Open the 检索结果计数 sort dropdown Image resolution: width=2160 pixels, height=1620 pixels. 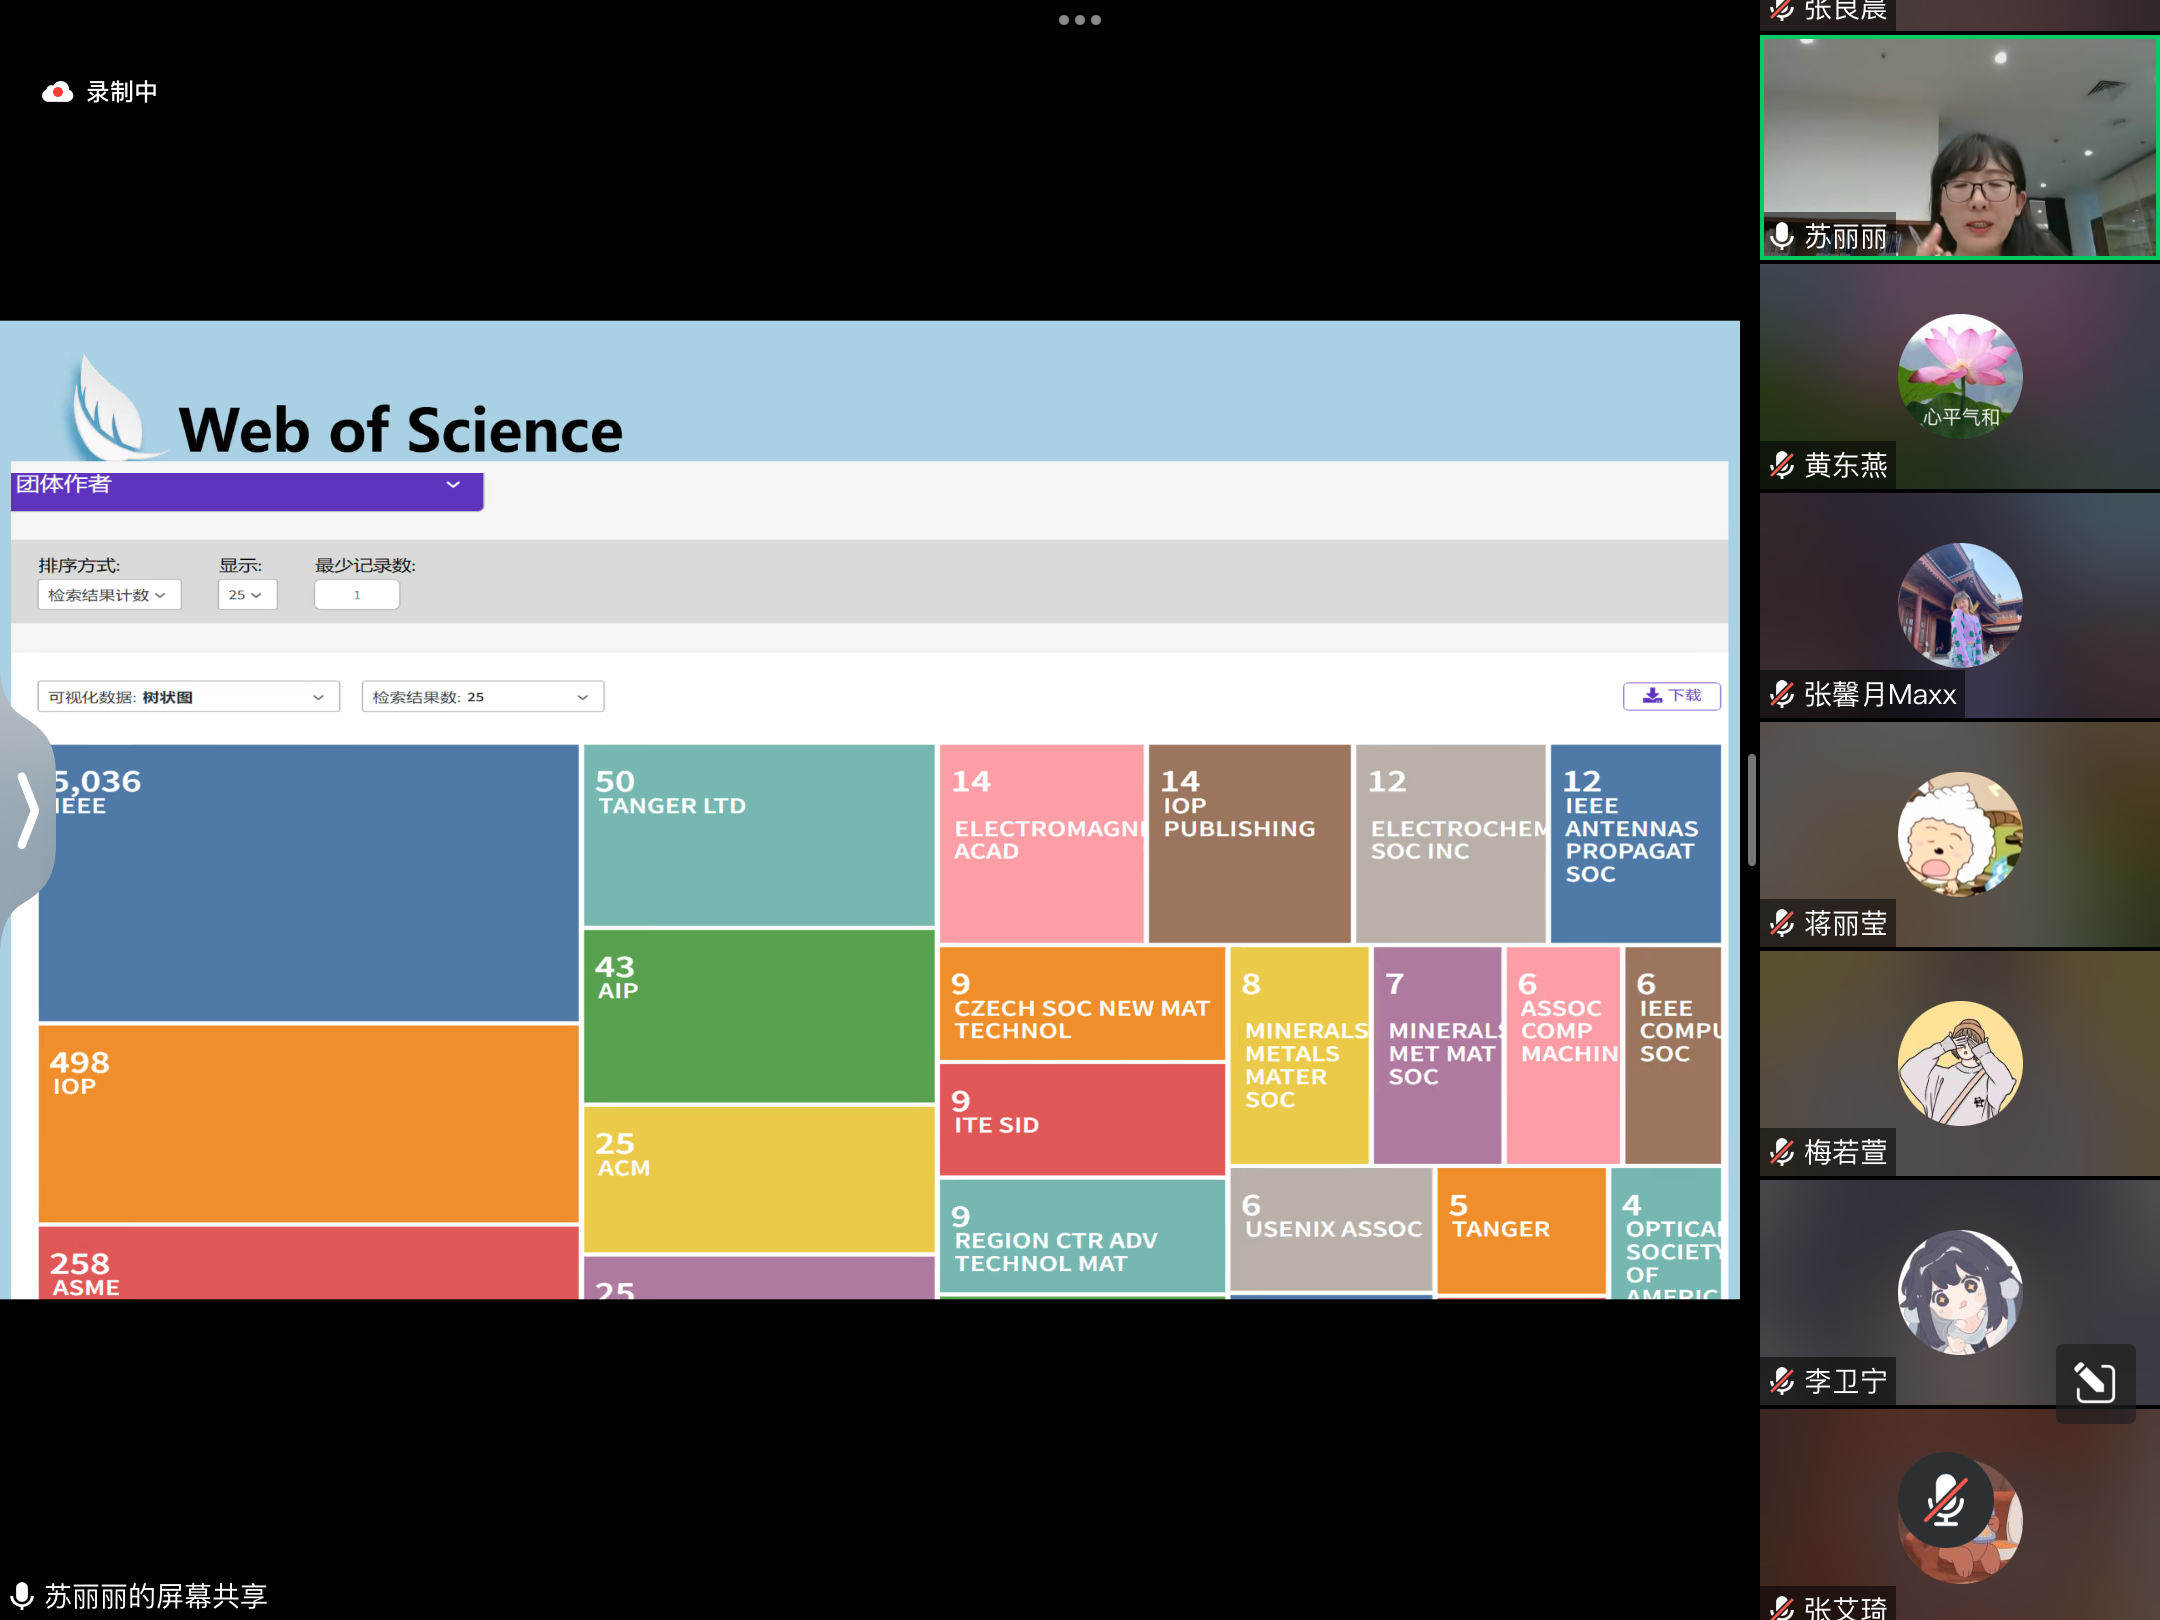tap(109, 595)
